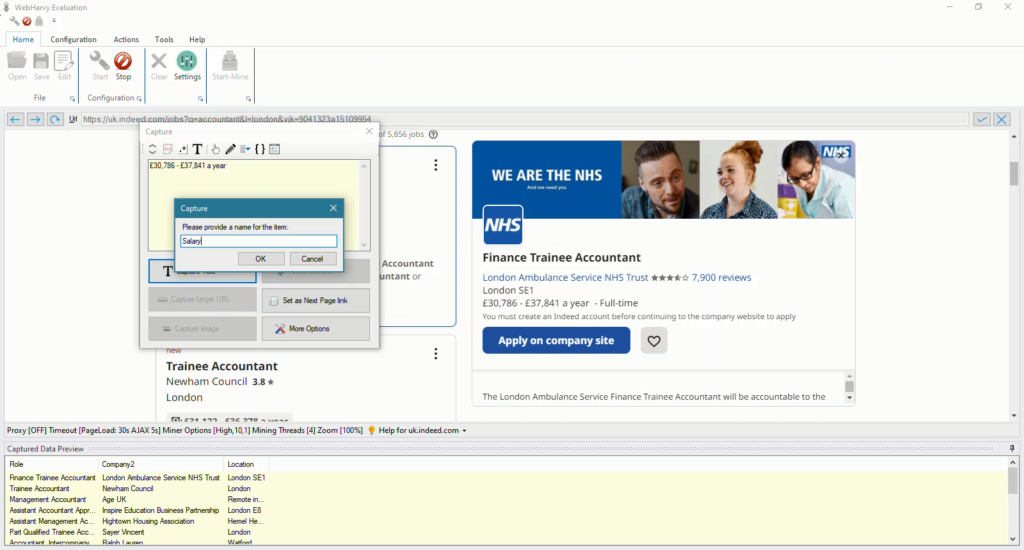Image resolution: width=1024 pixels, height=550 pixels.
Task: Click the Cancel button in name dialog
Action: point(313,259)
